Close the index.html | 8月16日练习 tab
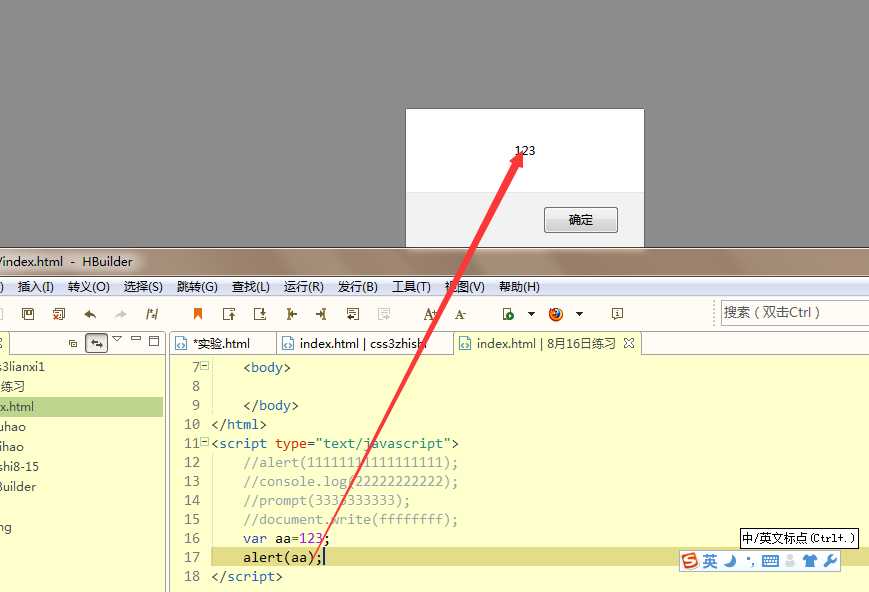869x592 pixels. pos(628,343)
